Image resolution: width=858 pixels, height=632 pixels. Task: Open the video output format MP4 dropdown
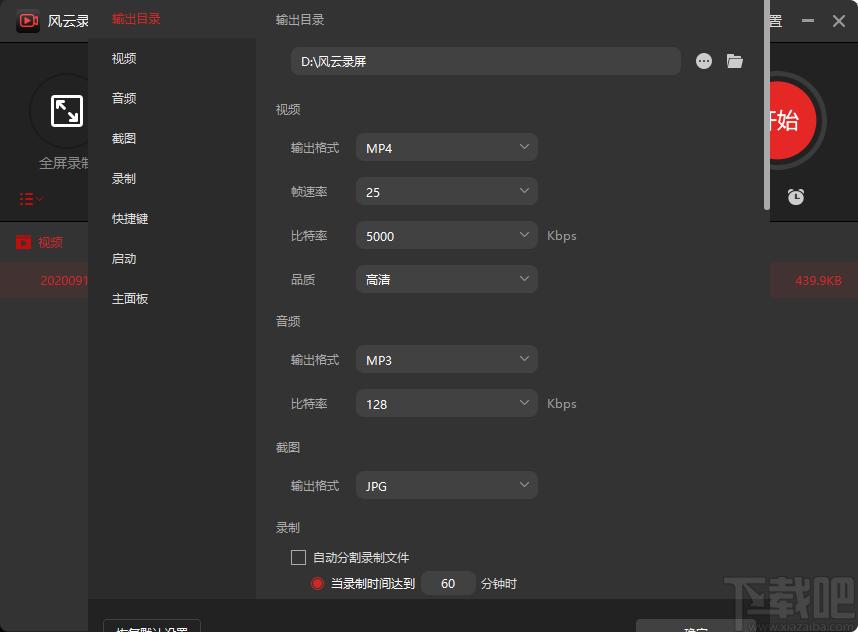(x=447, y=148)
